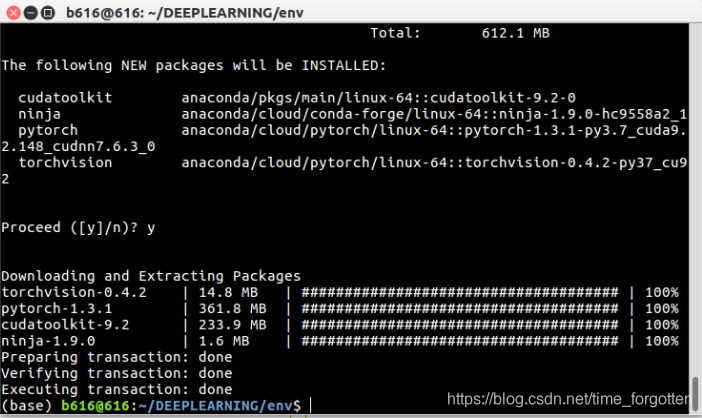This screenshot has height=418, width=702.
Task: Click the 100% value for torchvision
Action: pyautogui.click(x=662, y=292)
